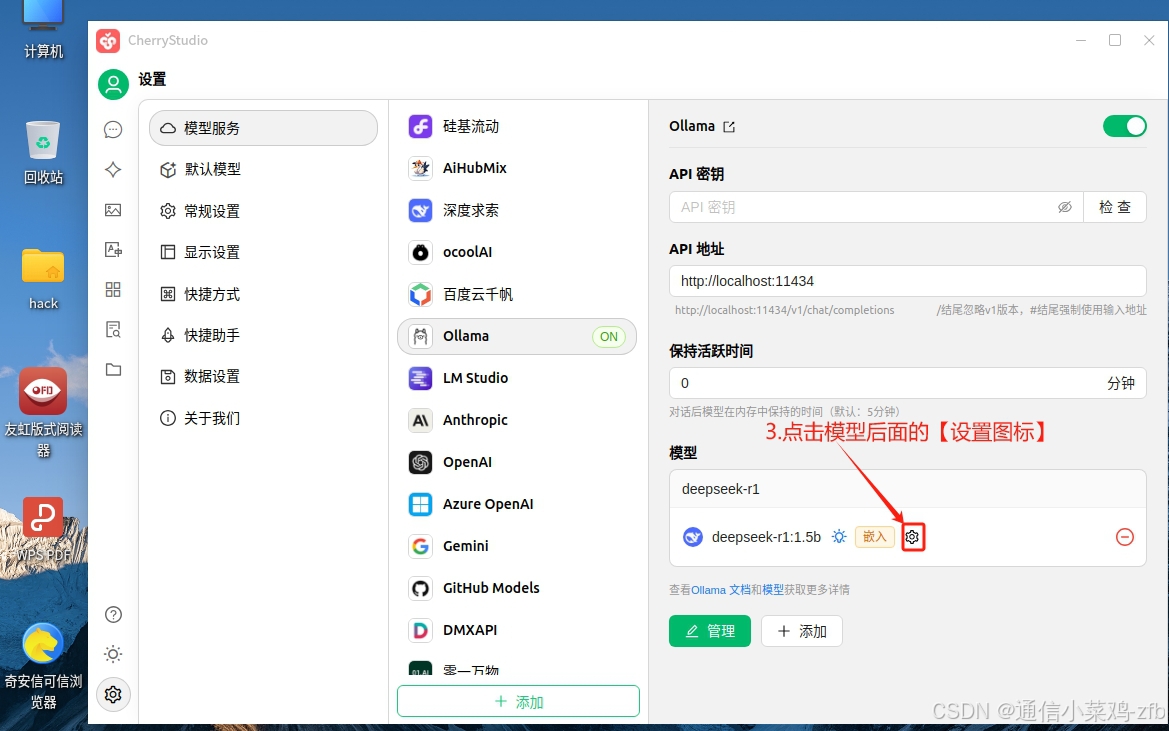Open 关于我们 settings section
The image size is (1169, 731).
tap(263, 418)
